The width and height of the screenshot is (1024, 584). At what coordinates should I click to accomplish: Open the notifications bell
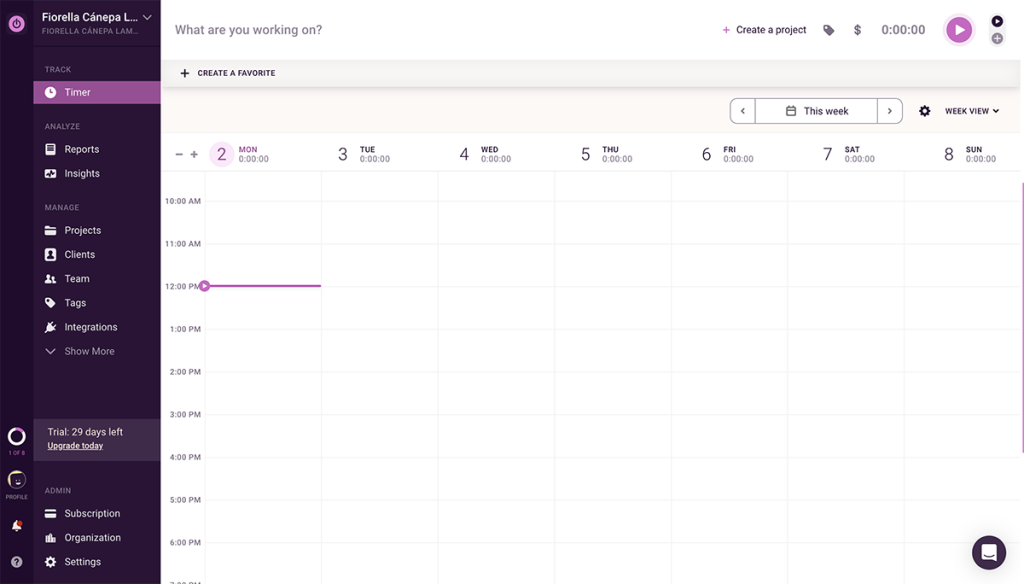pyautogui.click(x=14, y=524)
